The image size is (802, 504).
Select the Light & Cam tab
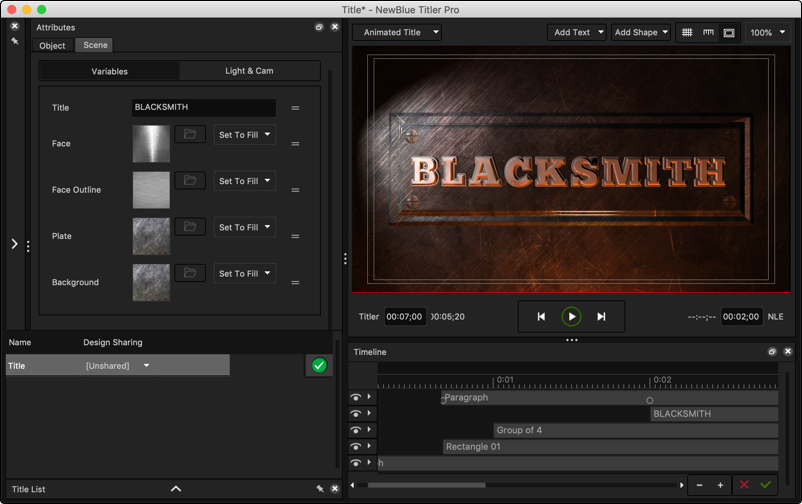[x=249, y=71]
